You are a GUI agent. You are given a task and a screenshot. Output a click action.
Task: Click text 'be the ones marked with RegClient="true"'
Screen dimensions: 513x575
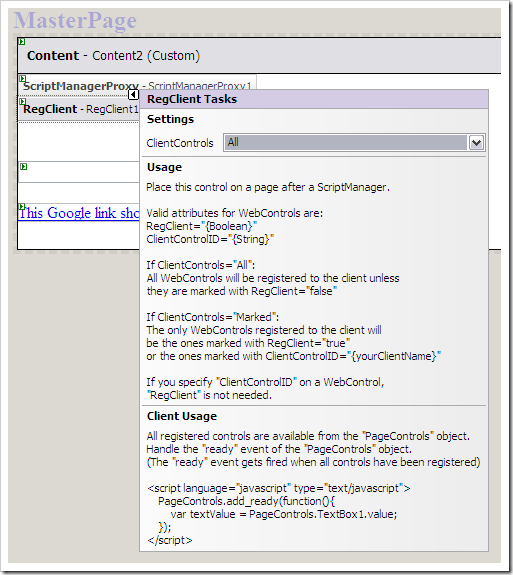pos(248,343)
